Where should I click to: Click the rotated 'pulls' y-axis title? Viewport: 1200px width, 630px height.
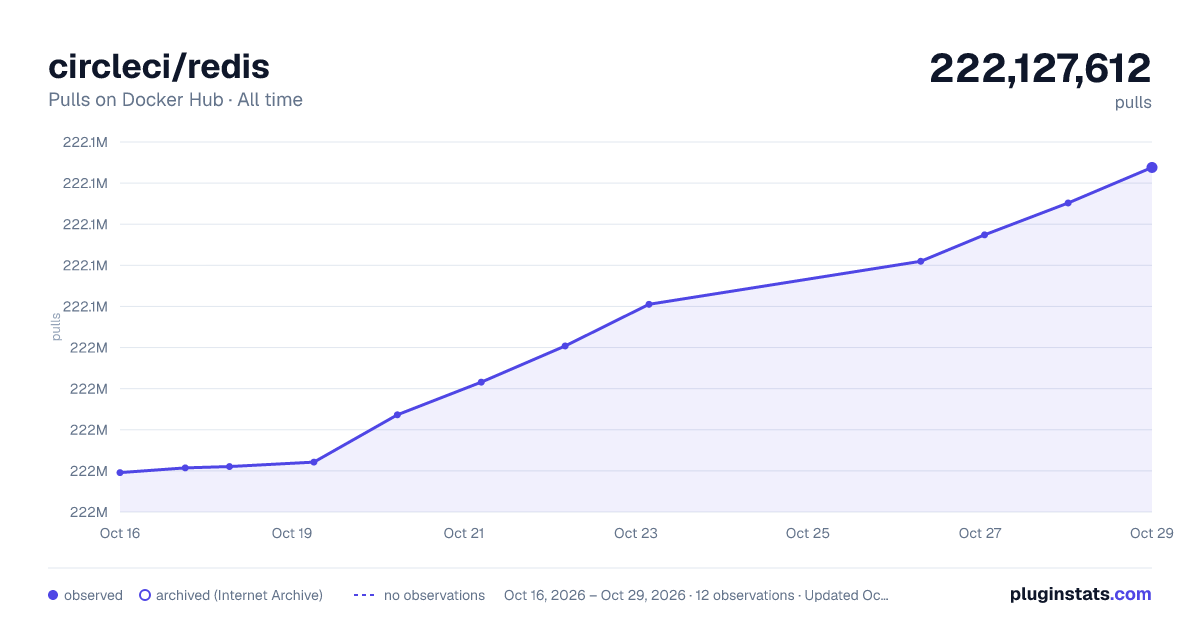point(56,326)
